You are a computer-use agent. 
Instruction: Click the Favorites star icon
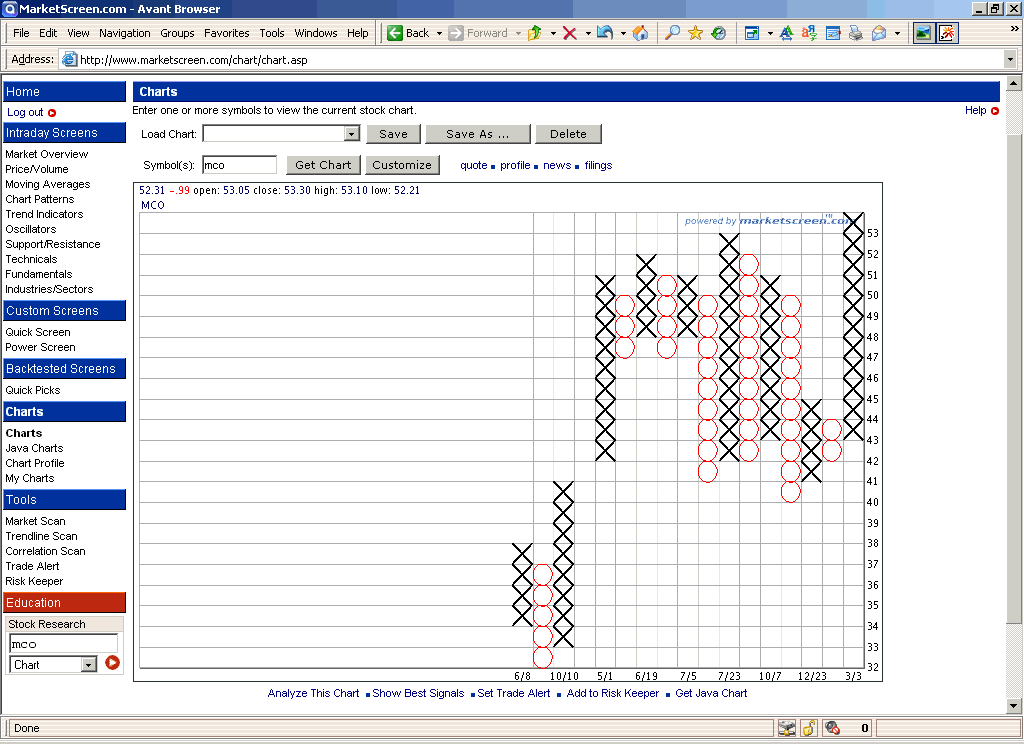[696, 33]
